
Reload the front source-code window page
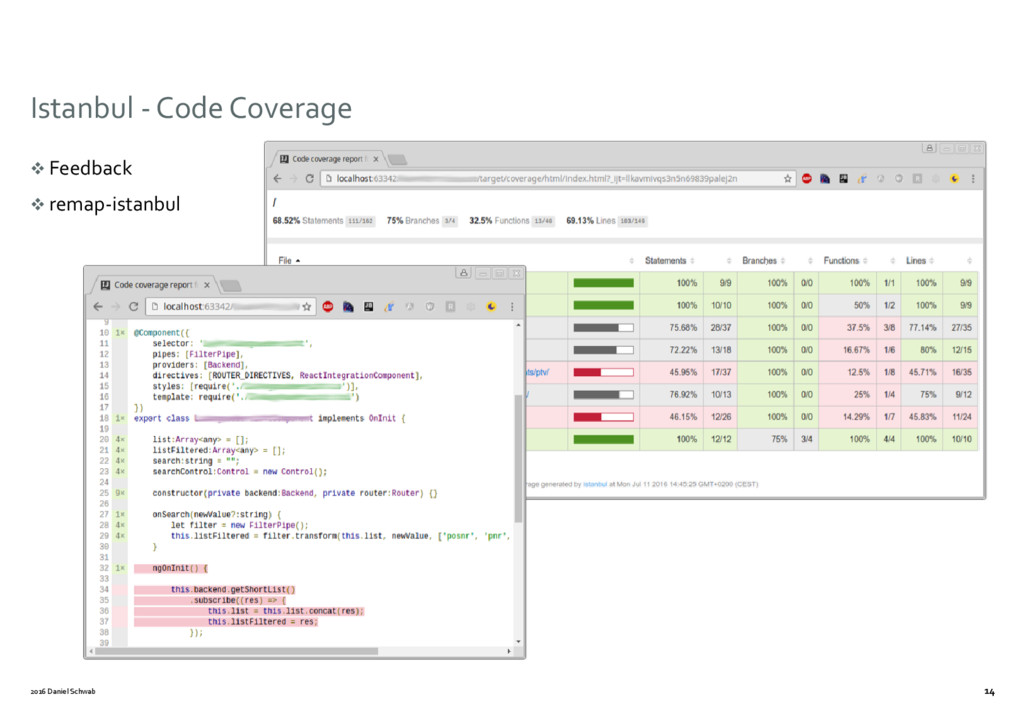coord(133,306)
